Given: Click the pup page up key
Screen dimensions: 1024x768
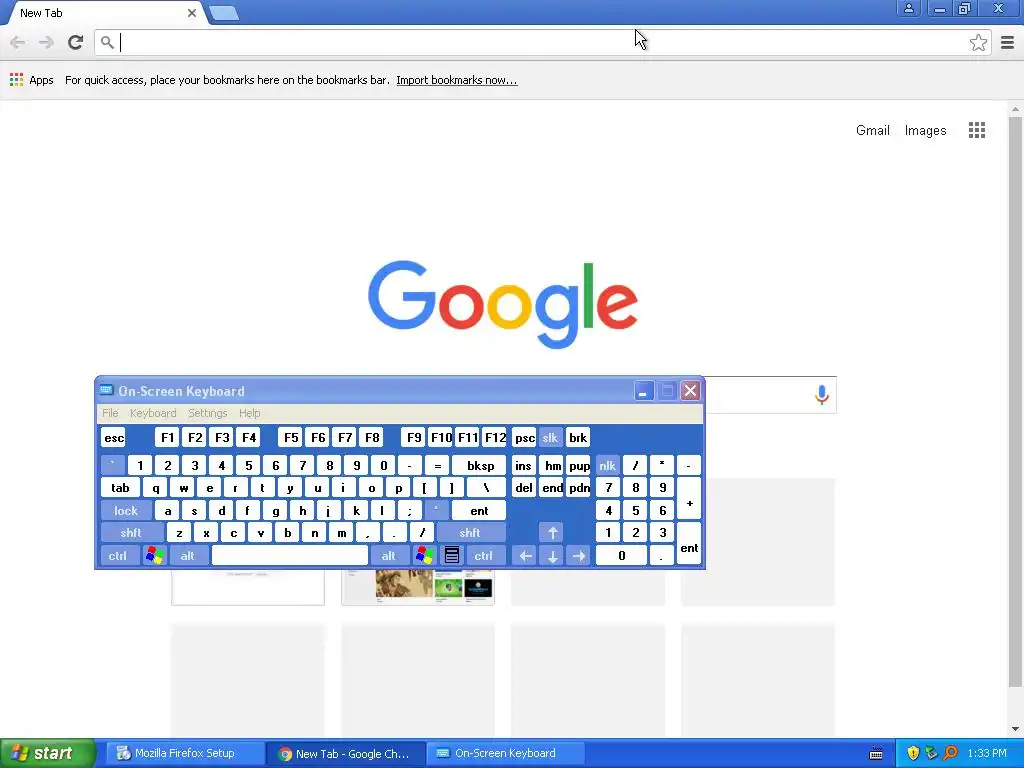Looking at the screenshot, I should [579, 466].
